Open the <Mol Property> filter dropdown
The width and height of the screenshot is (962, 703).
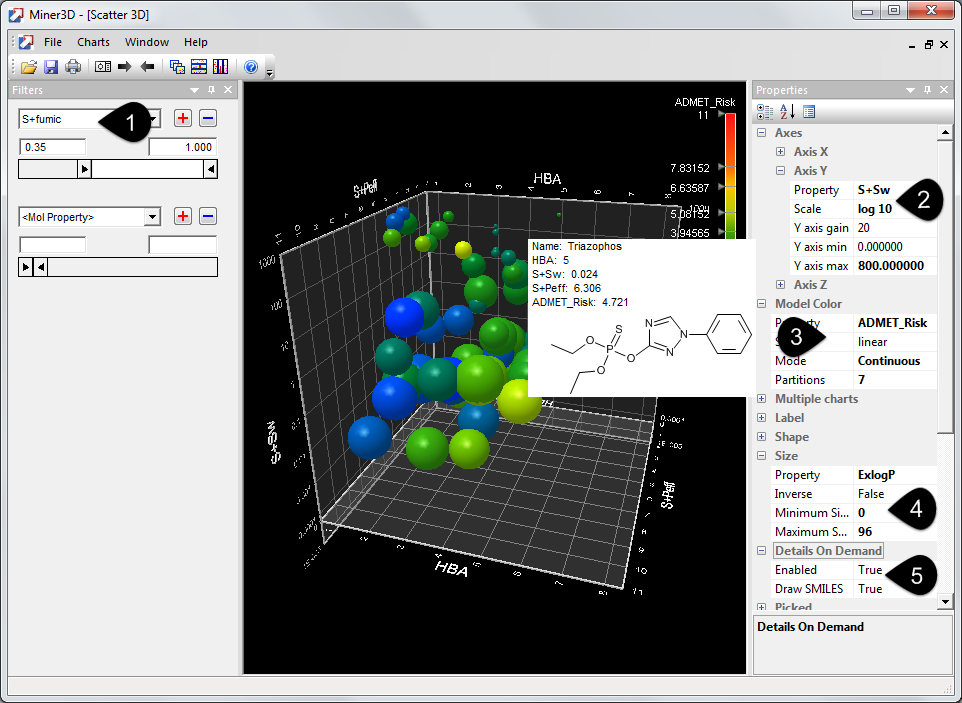pyautogui.click(x=152, y=217)
